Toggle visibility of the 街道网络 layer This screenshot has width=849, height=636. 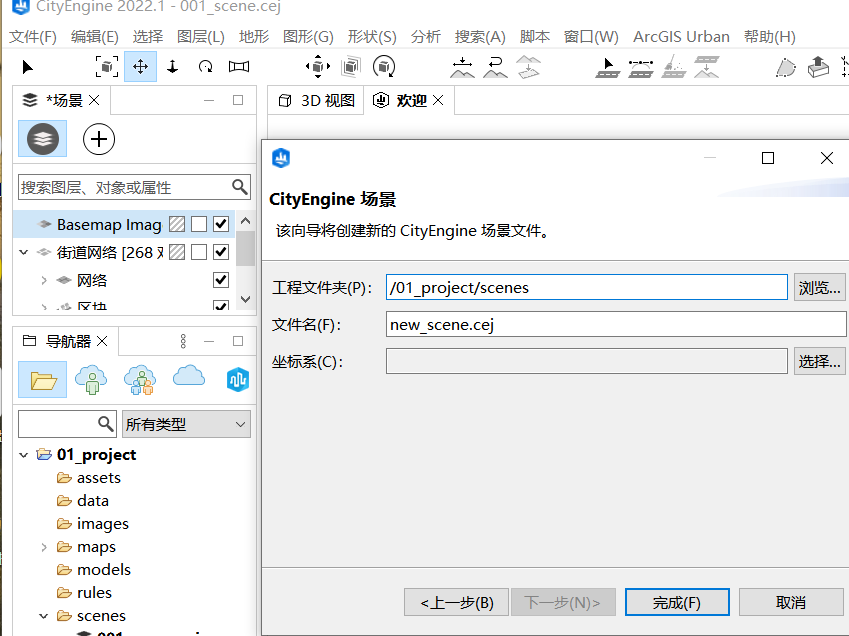(x=221, y=251)
